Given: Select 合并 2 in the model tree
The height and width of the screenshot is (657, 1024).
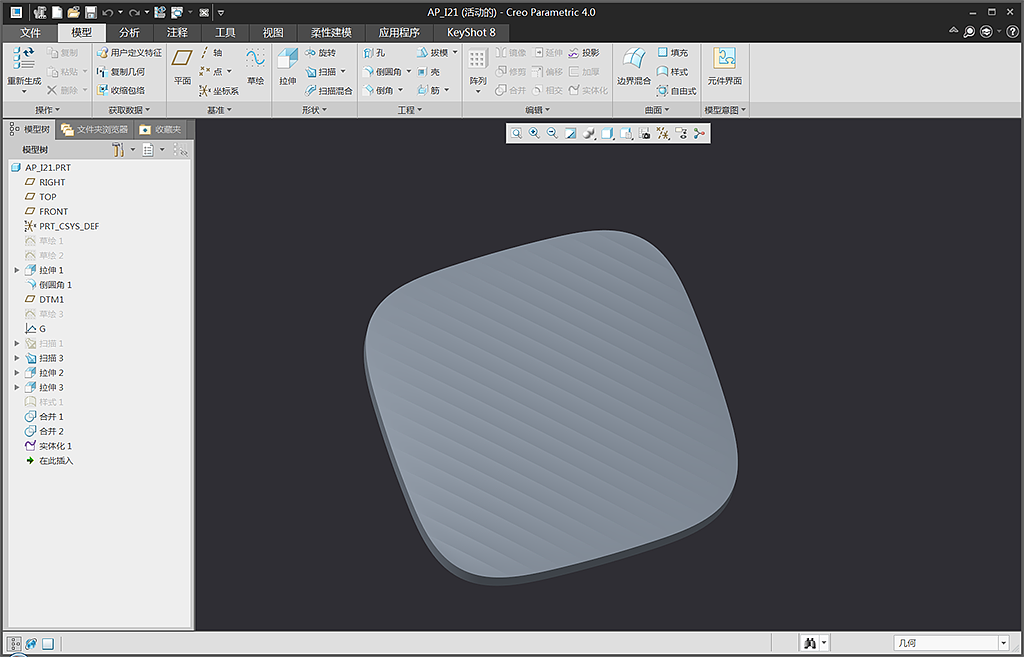Looking at the screenshot, I should [x=44, y=432].
